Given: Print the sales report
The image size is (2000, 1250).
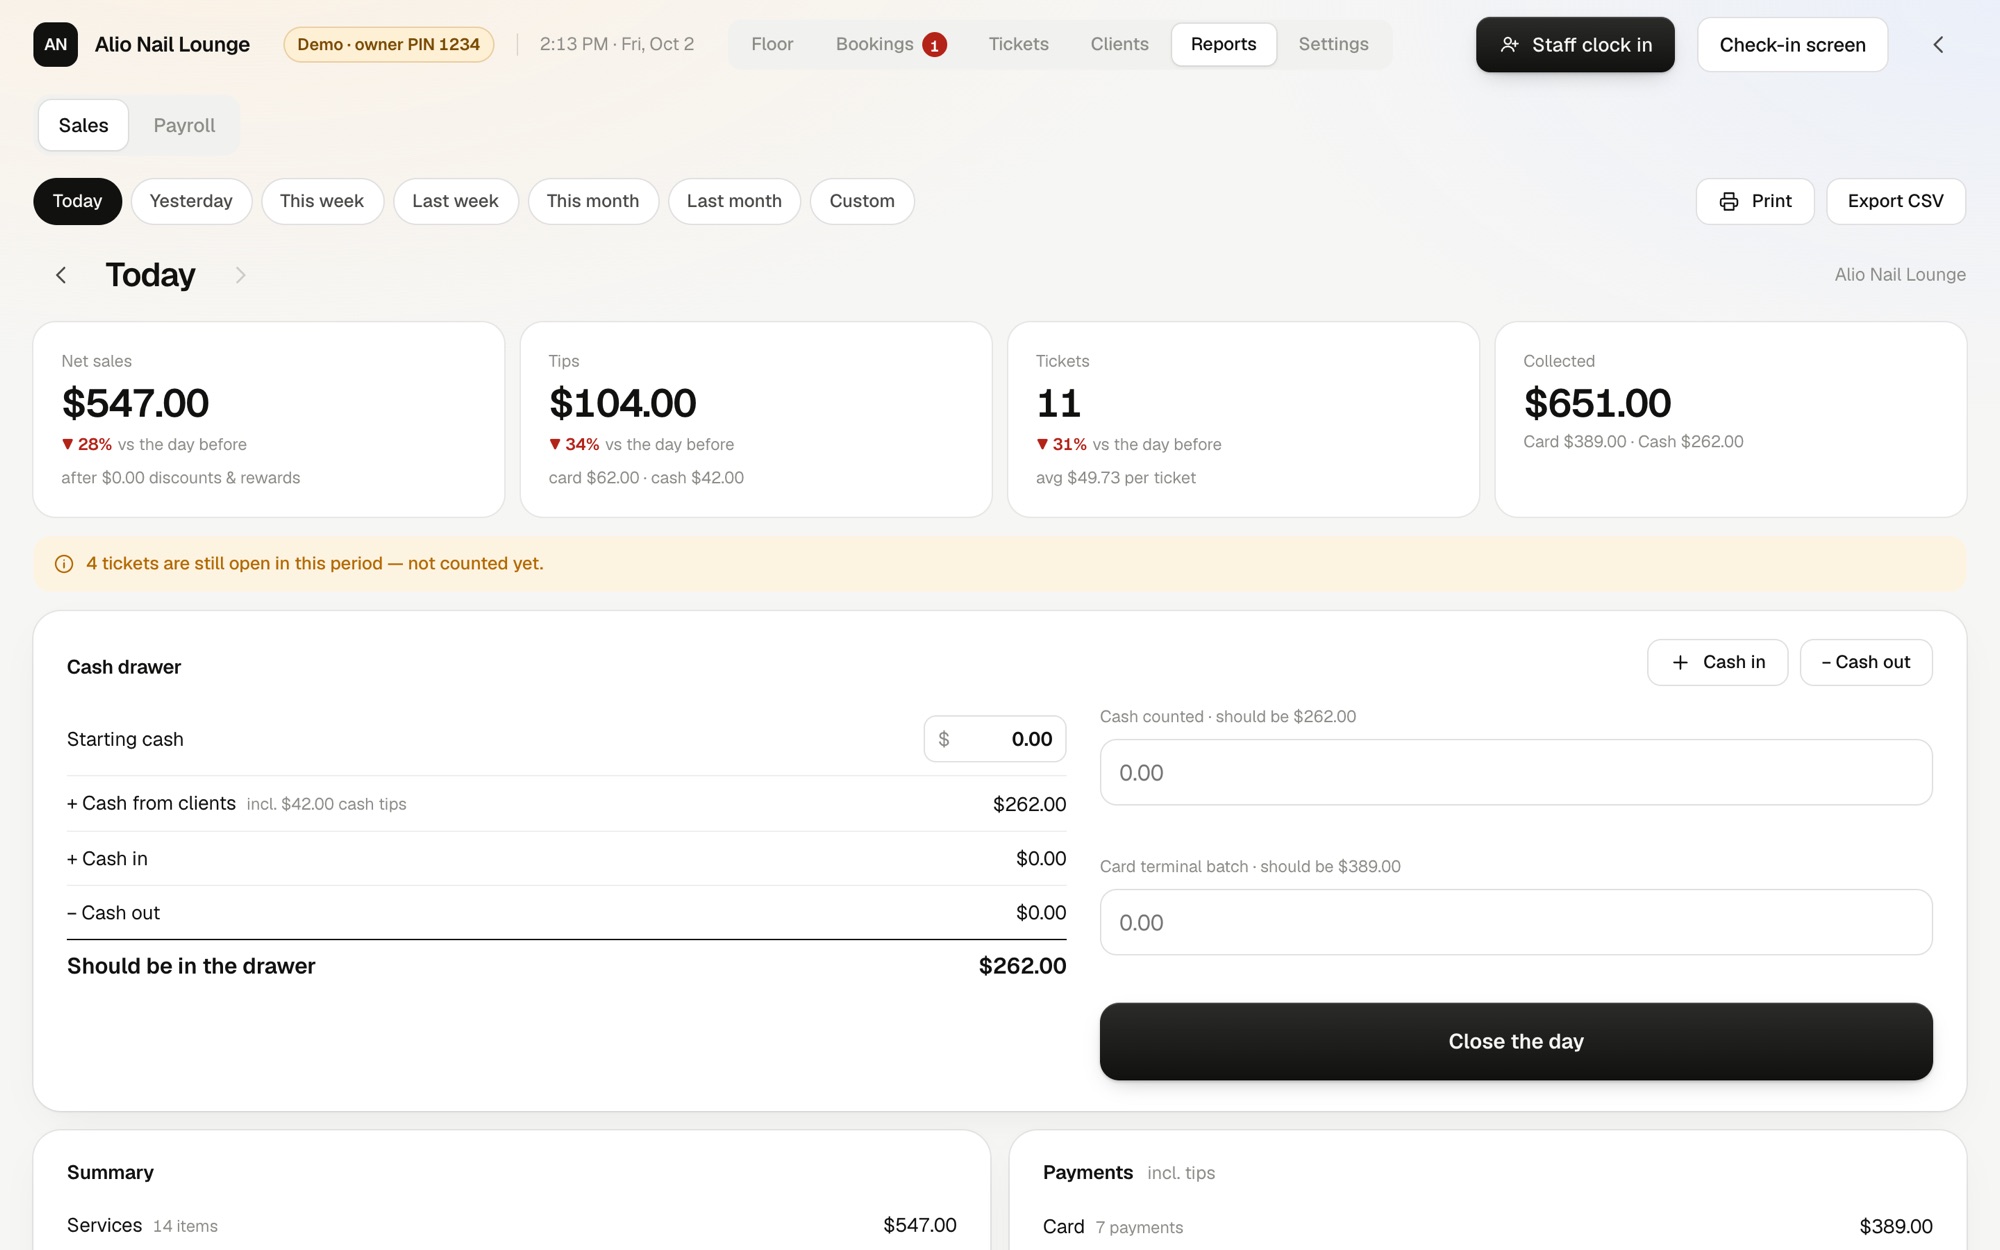Looking at the screenshot, I should tap(1755, 201).
